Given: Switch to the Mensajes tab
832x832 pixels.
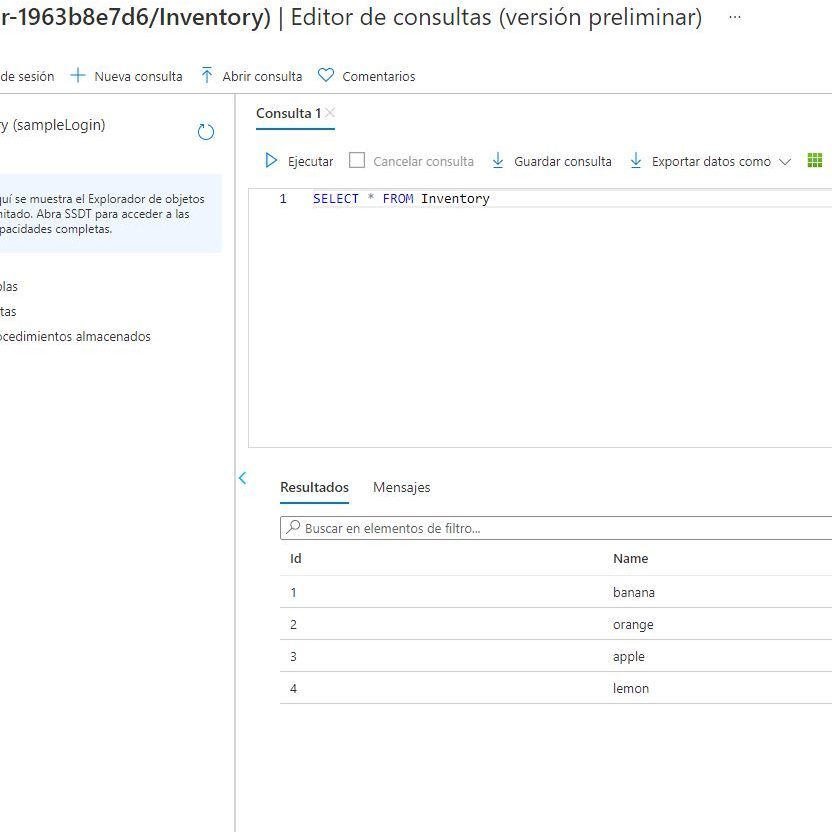Looking at the screenshot, I should 401,487.
